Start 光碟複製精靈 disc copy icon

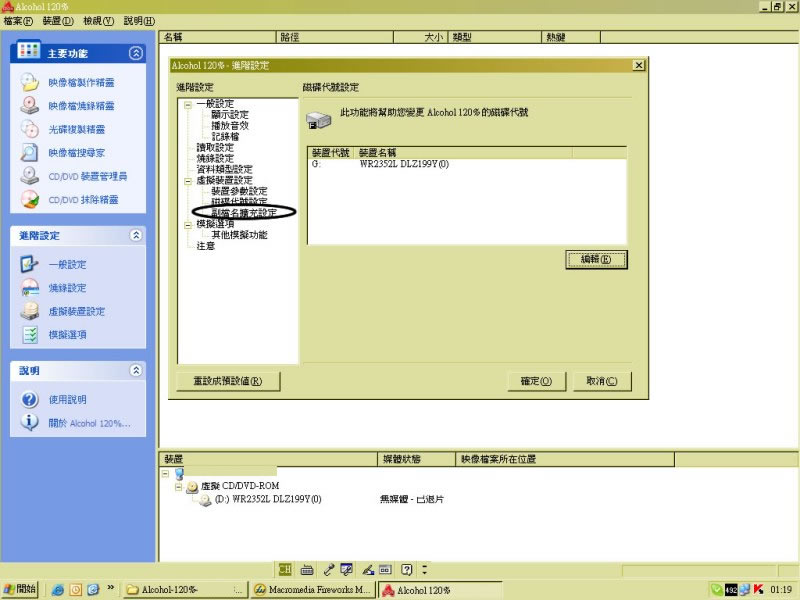[x=30, y=129]
